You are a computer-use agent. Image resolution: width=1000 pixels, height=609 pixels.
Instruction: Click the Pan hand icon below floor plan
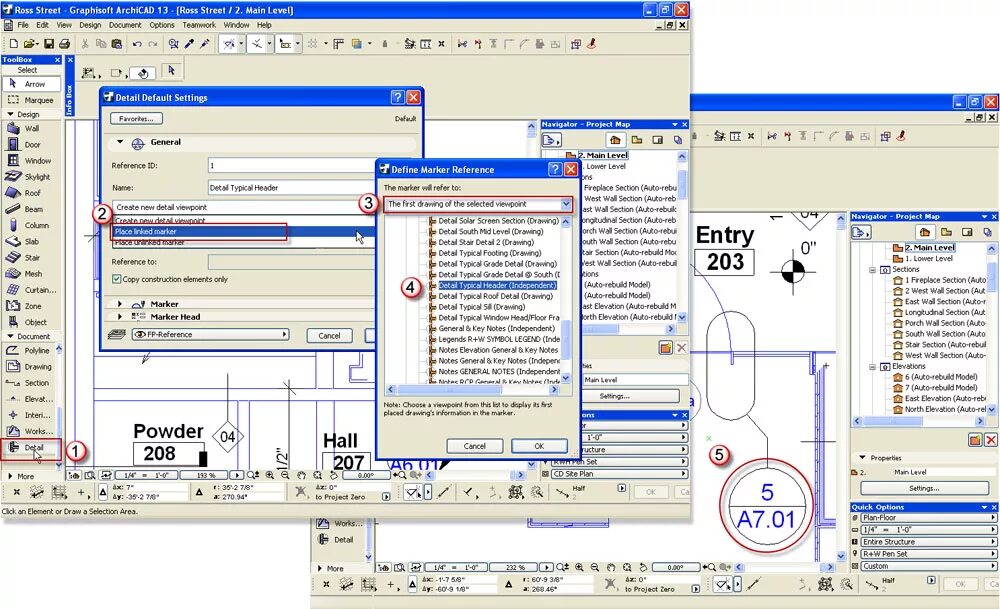pos(301,475)
